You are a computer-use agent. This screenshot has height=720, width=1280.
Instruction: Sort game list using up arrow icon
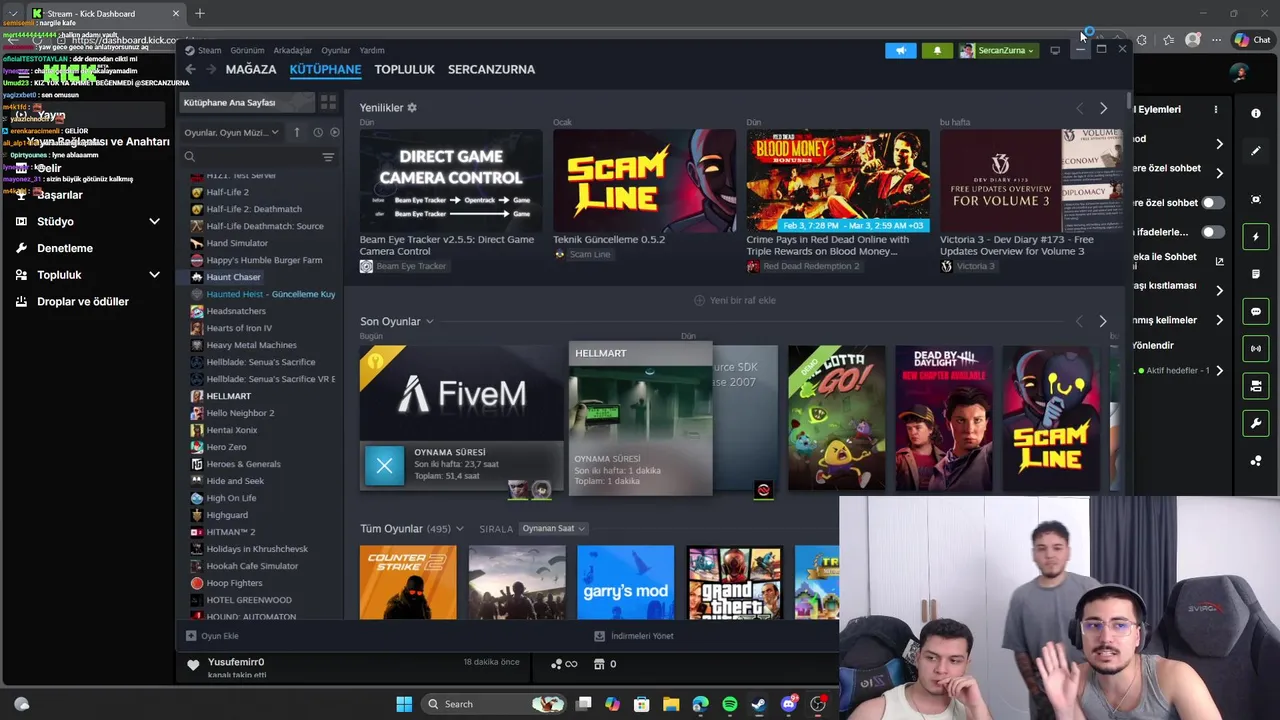pyautogui.click(x=296, y=132)
